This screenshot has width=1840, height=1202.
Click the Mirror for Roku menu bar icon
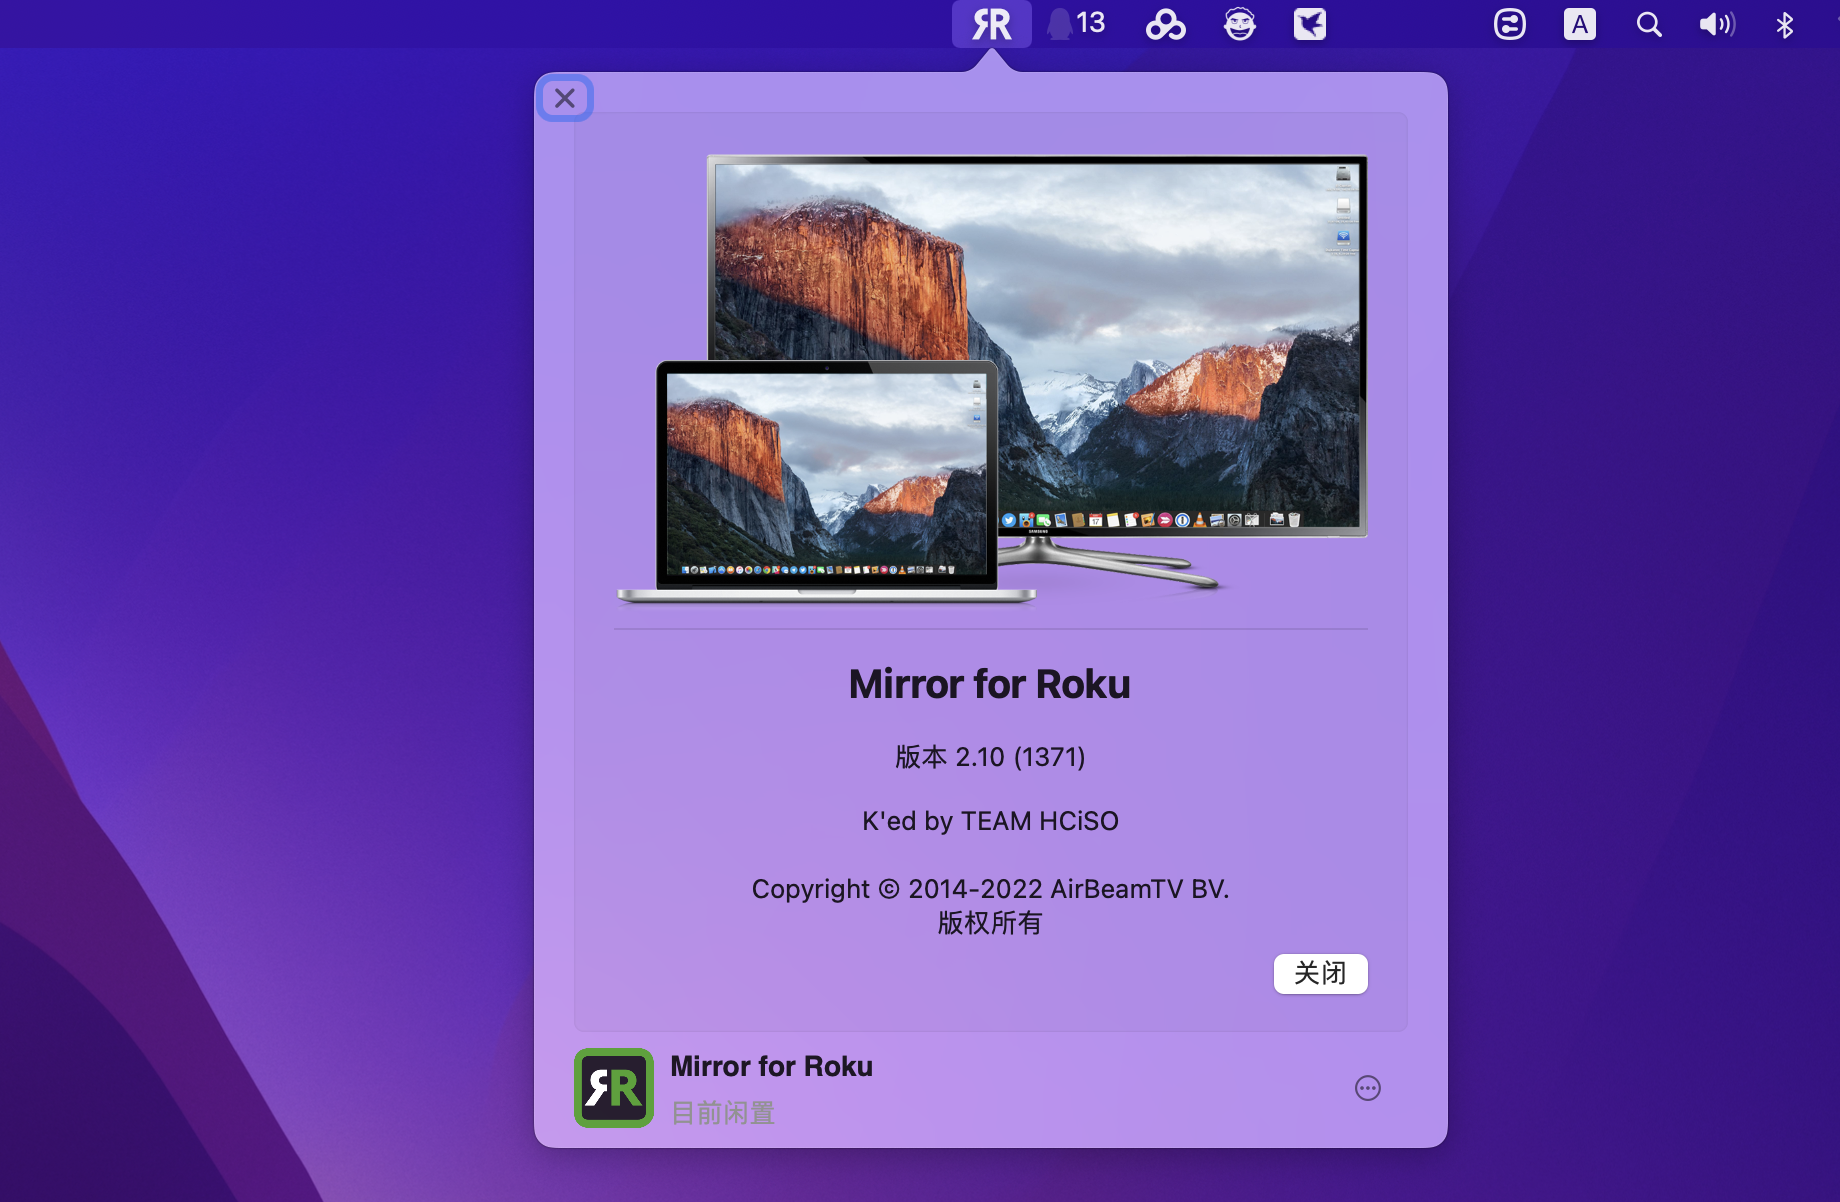(x=991, y=24)
